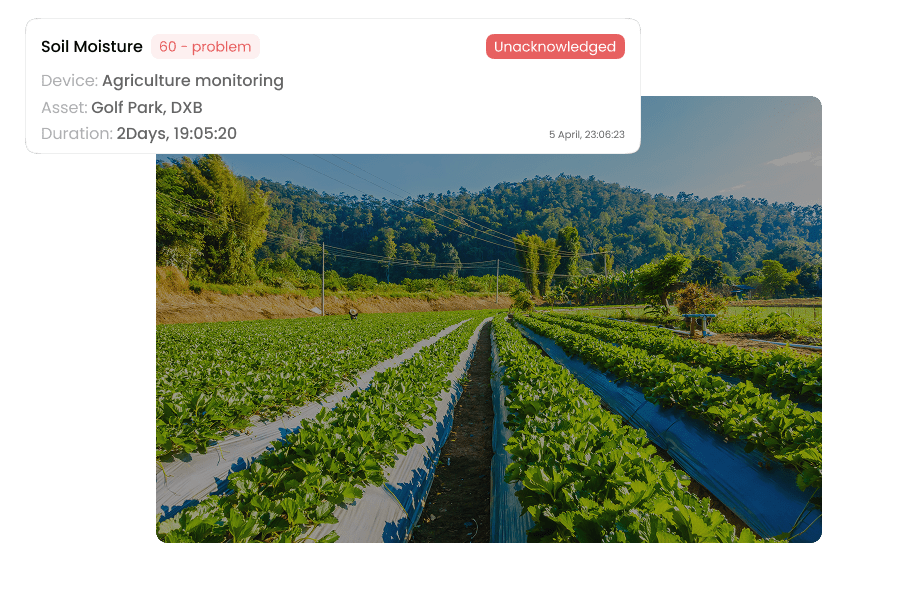Click the 2Days, 19:05:20 duration value
The width and height of the screenshot is (900, 596).
(x=177, y=133)
